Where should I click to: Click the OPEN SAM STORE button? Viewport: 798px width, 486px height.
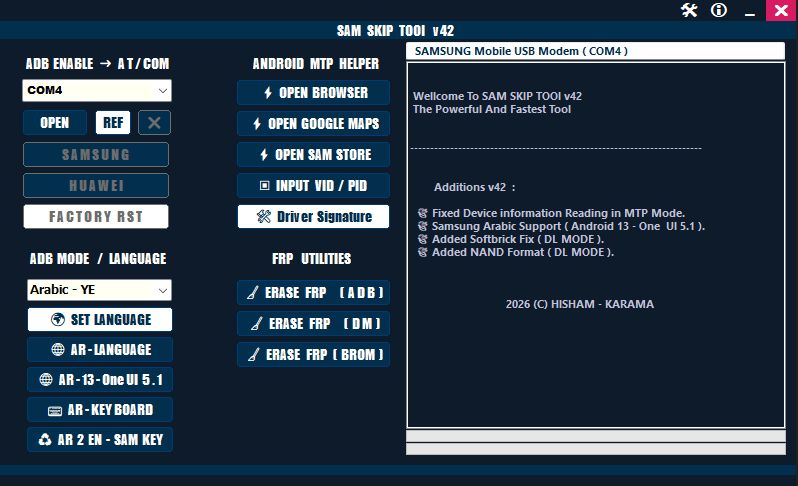pyautogui.click(x=314, y=155)
